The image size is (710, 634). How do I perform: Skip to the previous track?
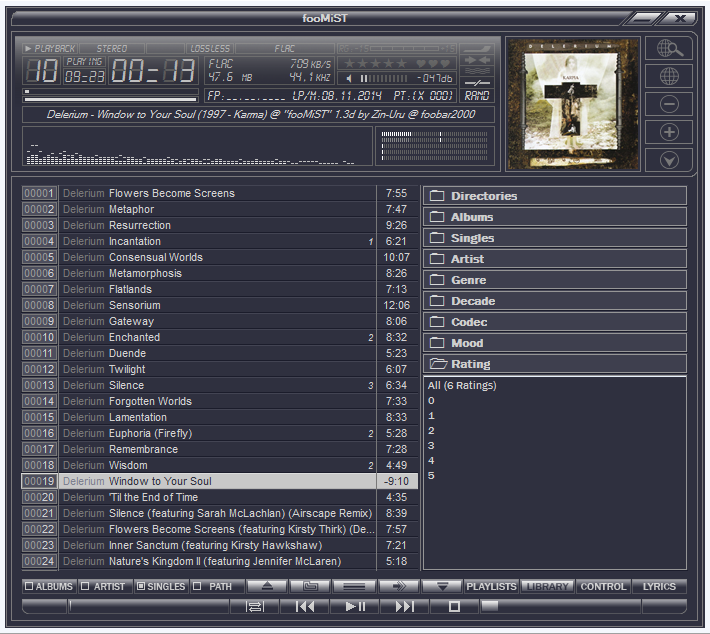[305, 606]
